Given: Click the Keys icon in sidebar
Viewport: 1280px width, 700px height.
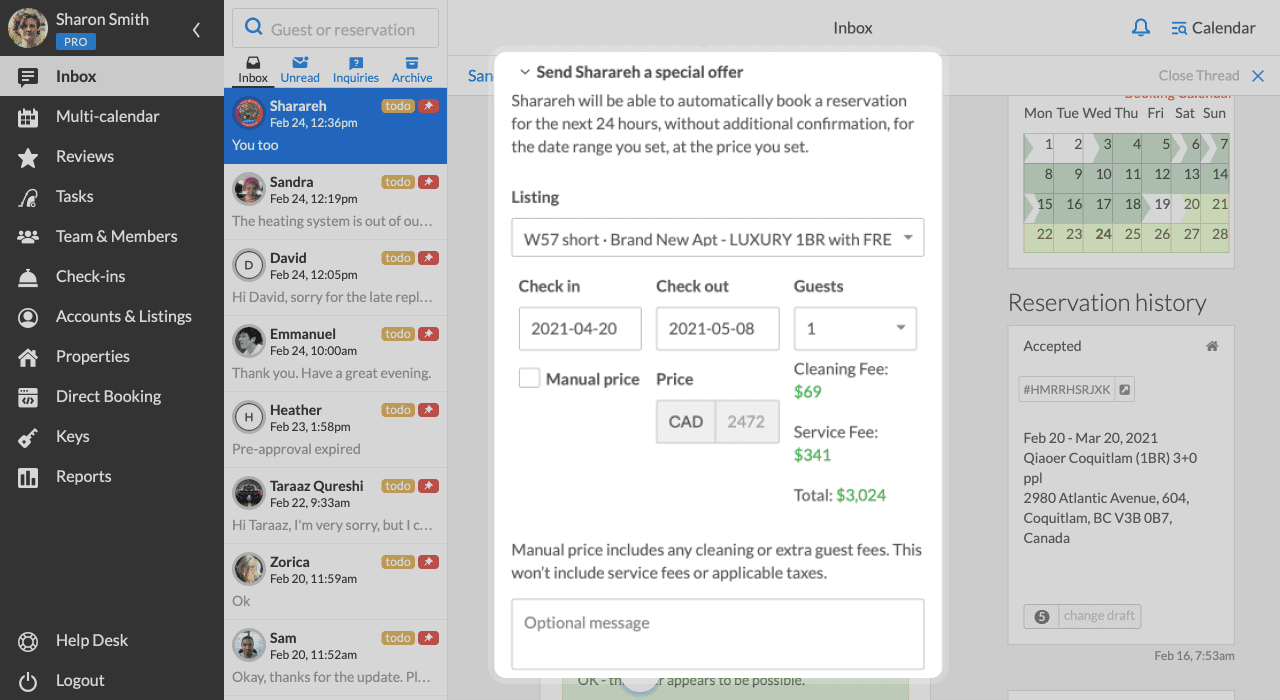Looking at the screenshot, I should click(28, 437).
